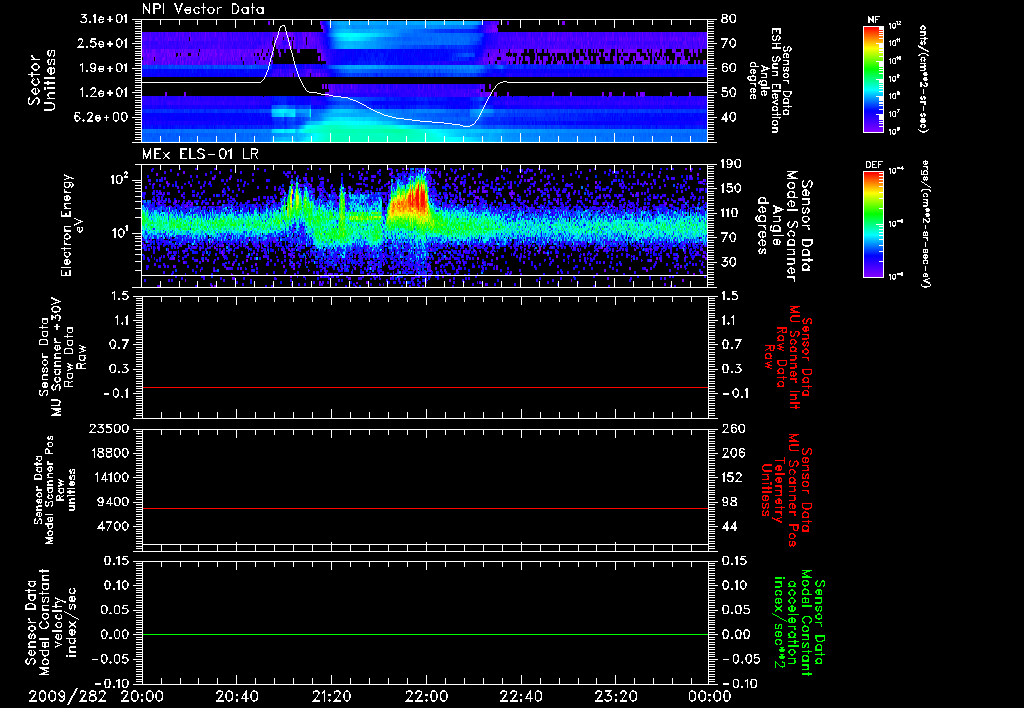Click the 1.9e+01 sector tick label
This screenshot has width=1024, height=708.
pos(104,68)
